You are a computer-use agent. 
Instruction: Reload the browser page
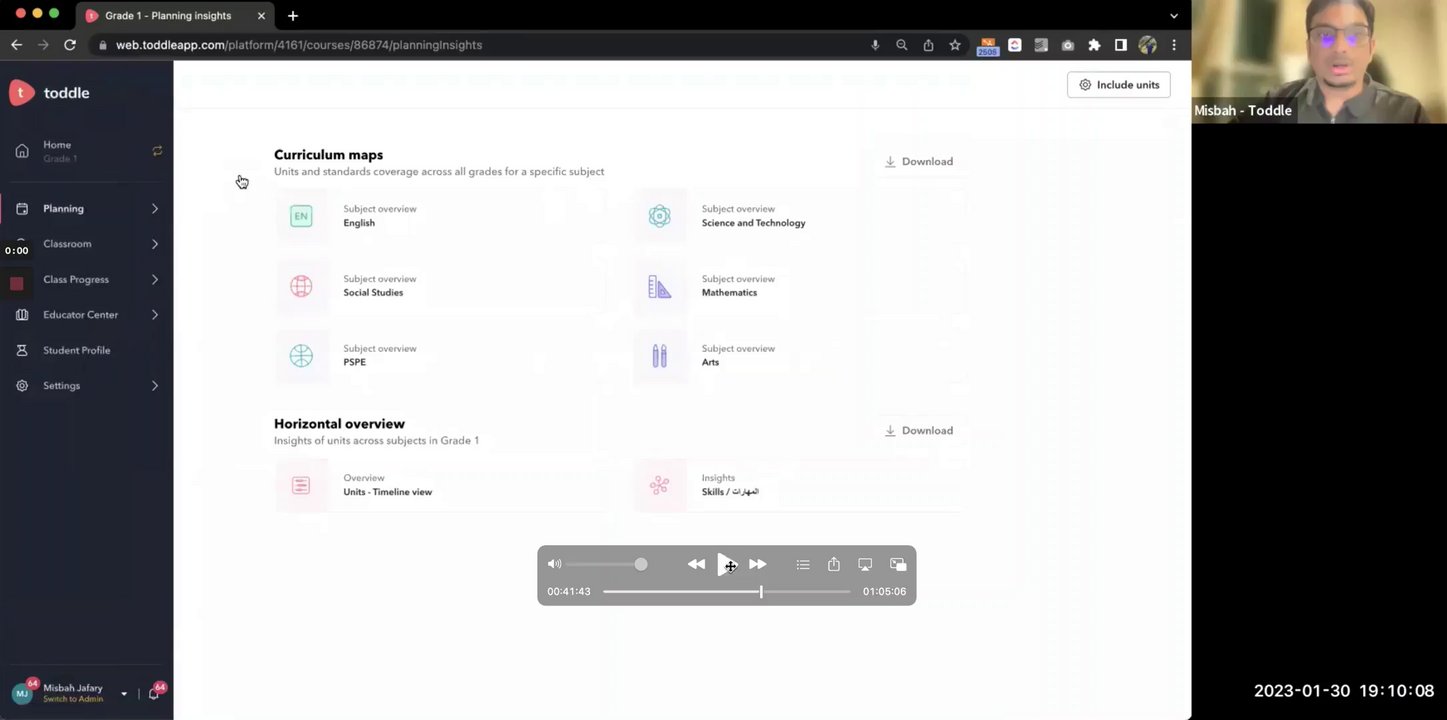pyautogui.click(x=70, y=45)
